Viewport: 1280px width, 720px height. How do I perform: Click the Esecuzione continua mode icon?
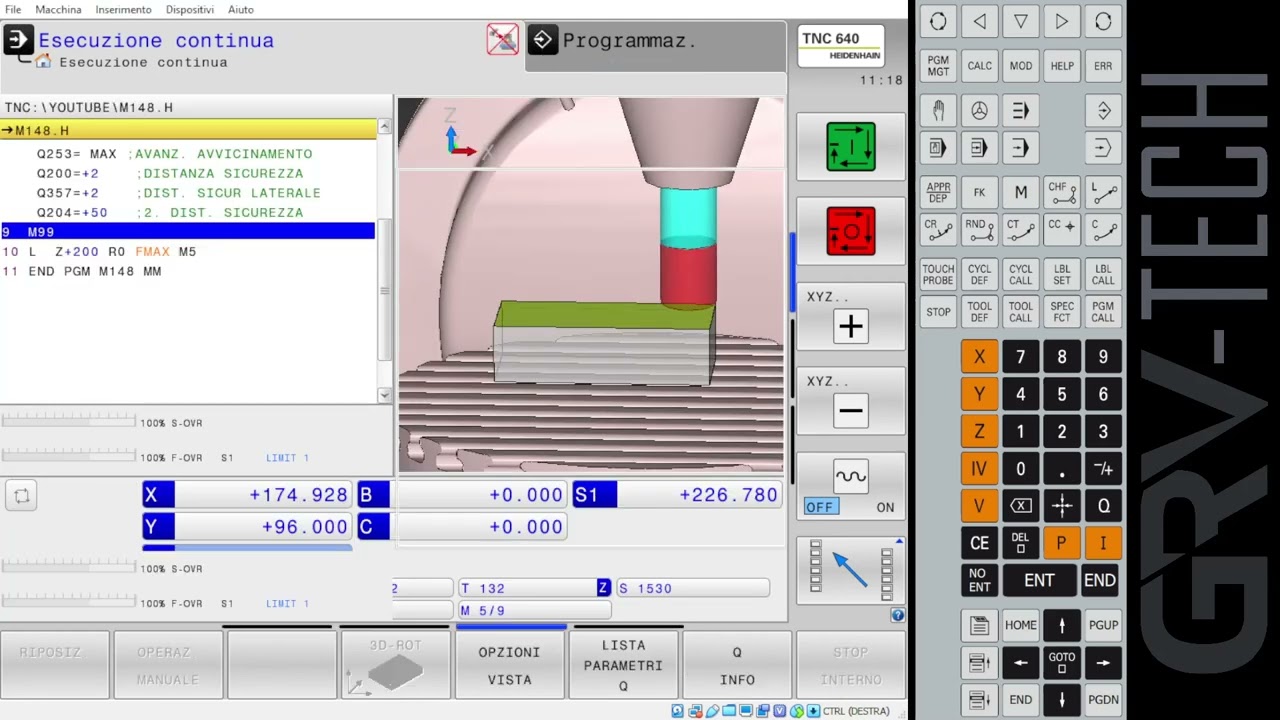(17, 40)
